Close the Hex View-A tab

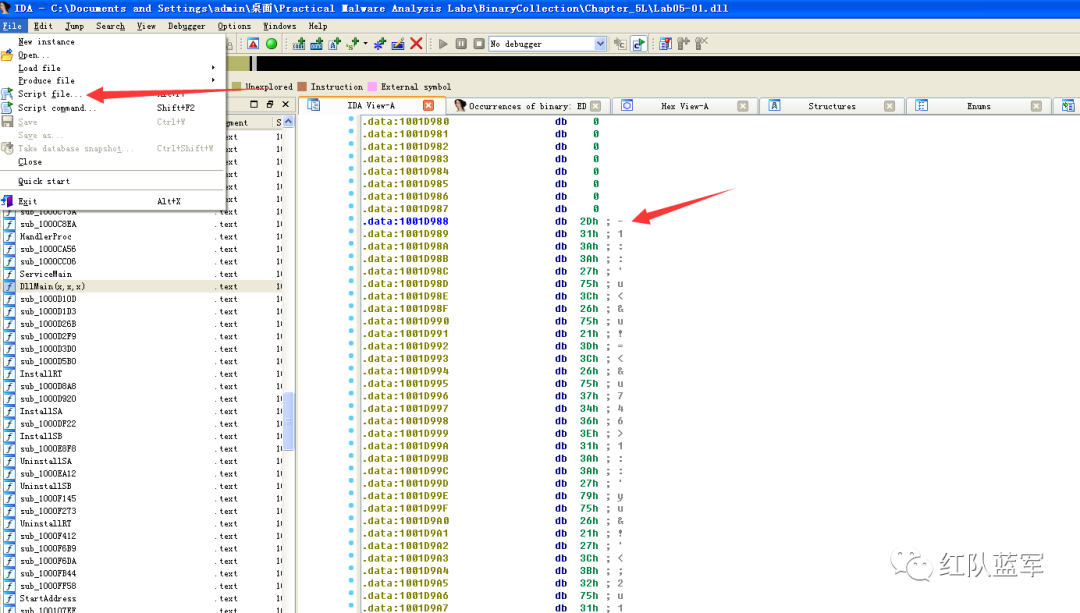coord(742,106)
